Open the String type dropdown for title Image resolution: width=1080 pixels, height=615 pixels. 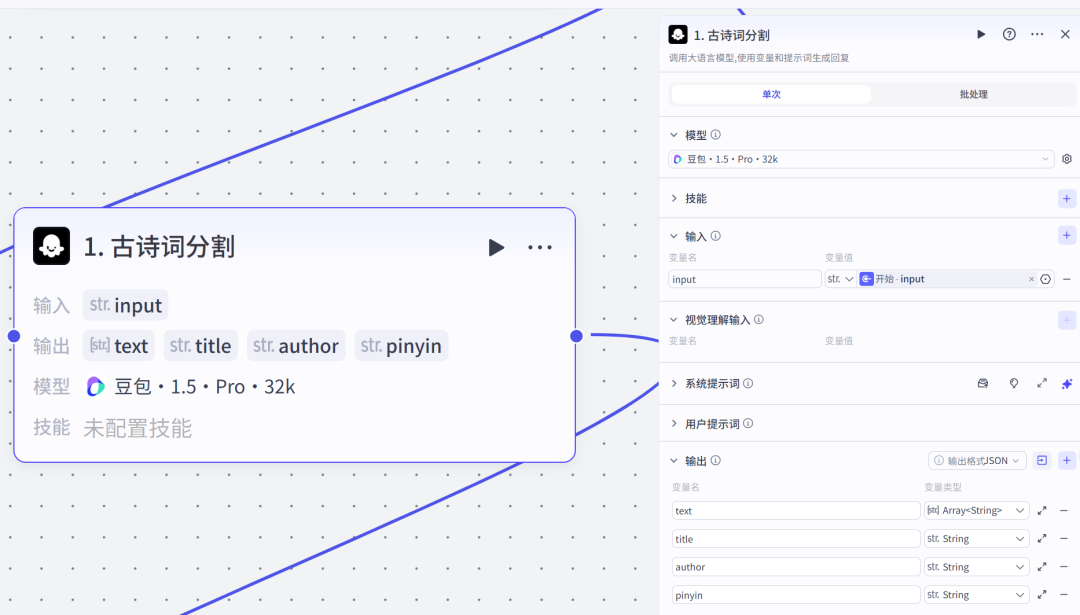pyautogui.click(x=976, y=539)
